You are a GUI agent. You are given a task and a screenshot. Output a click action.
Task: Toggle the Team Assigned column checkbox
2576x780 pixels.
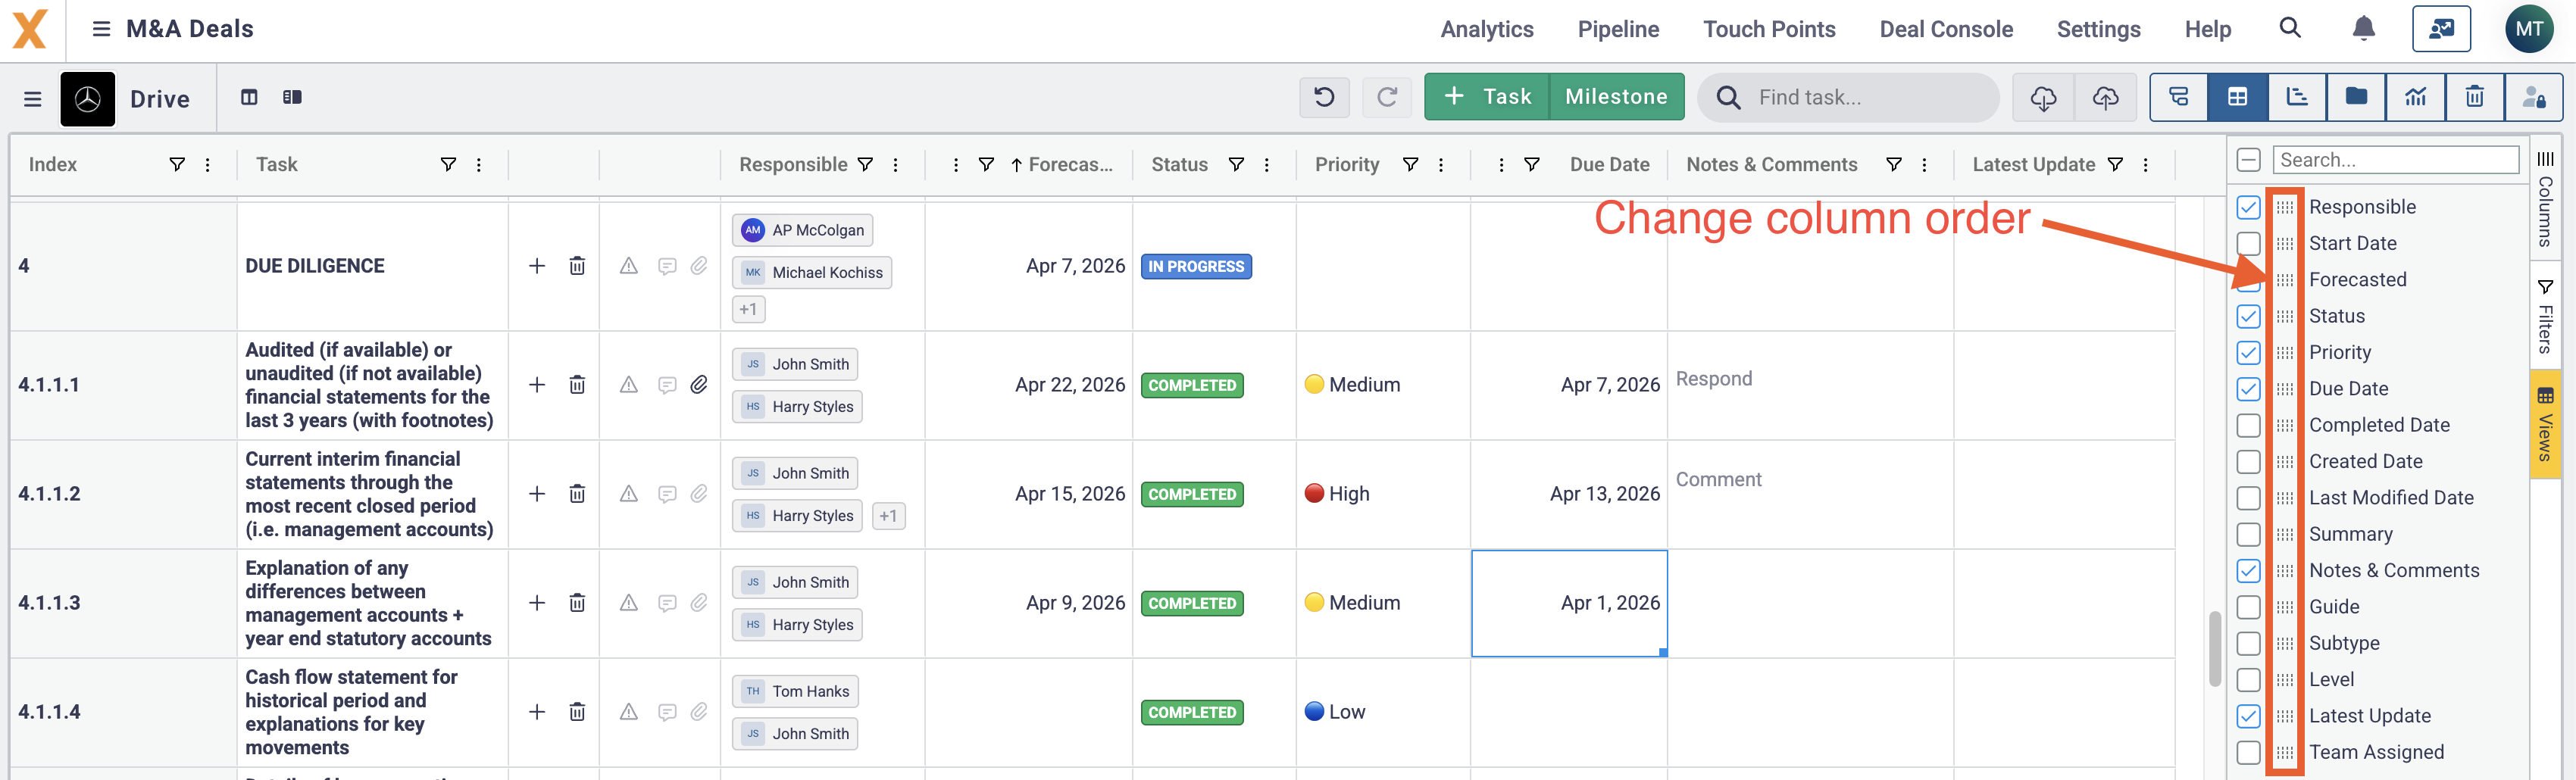coord(2248,752)
